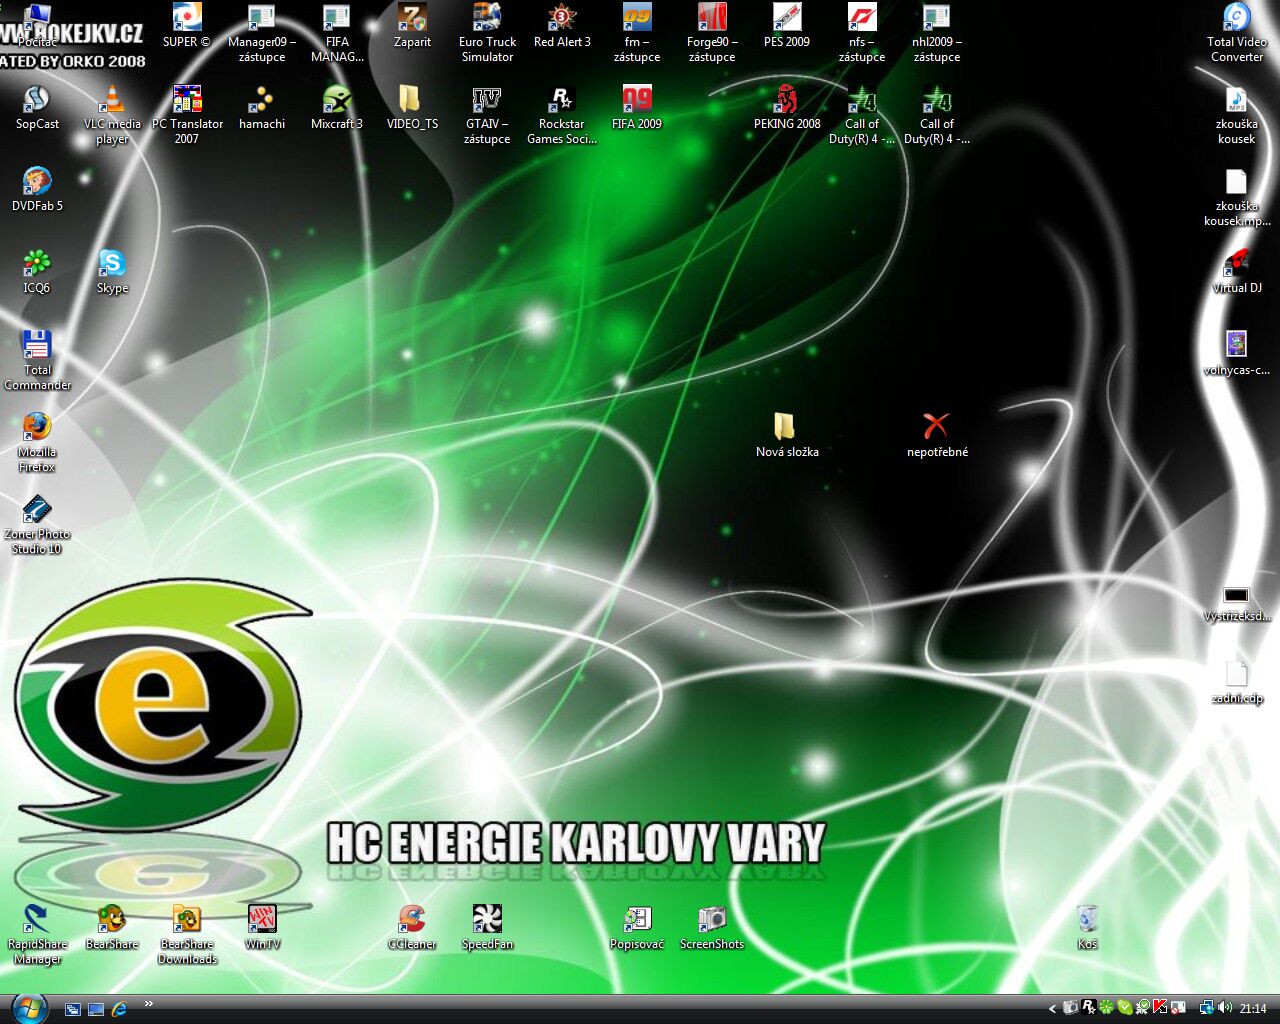
Task: Select the Red Alert 3 desktop icon
Action: (x=562, y=27)
